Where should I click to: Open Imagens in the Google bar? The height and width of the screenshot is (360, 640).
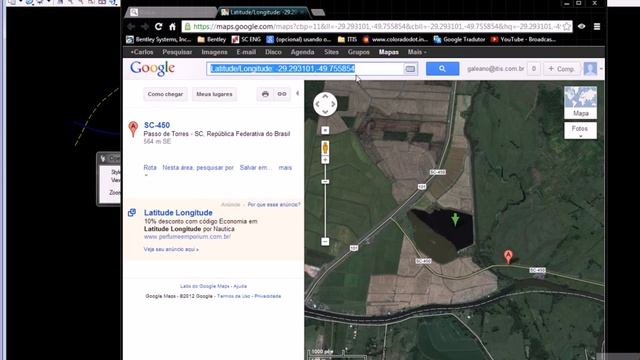[214, 52]
